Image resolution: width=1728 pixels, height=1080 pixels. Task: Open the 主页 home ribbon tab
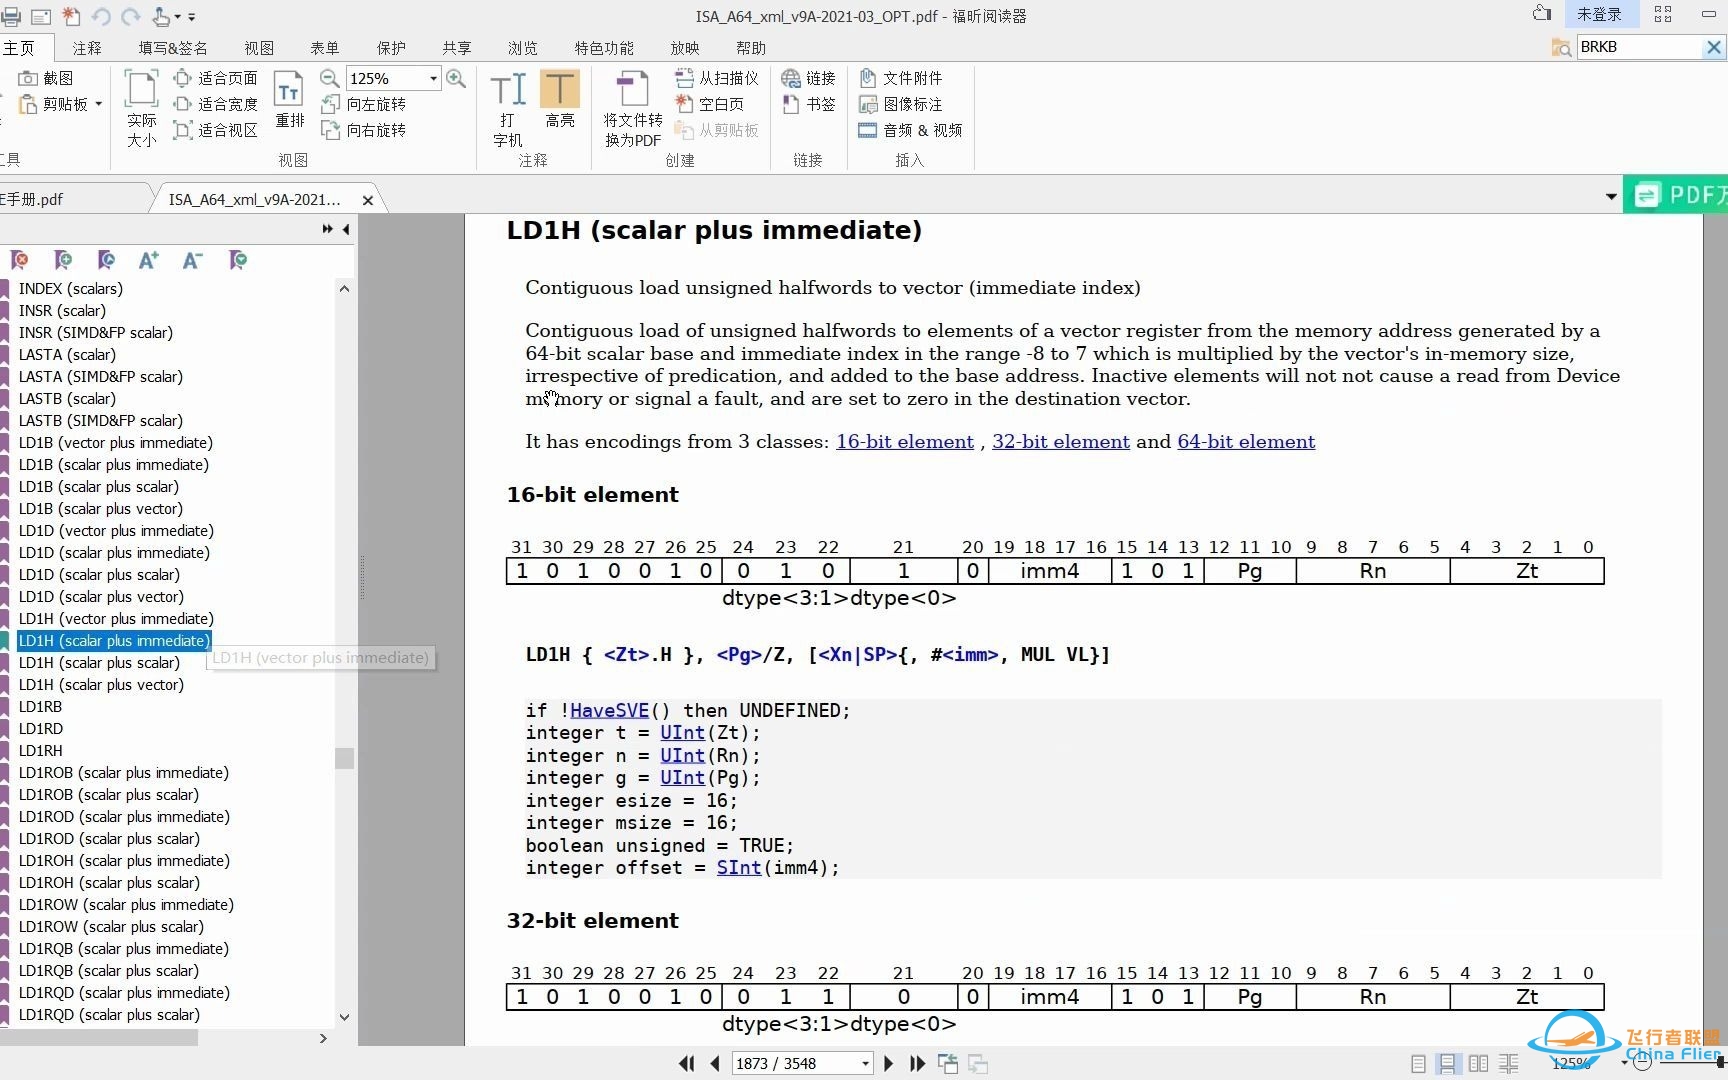click(x=18, y=48)
